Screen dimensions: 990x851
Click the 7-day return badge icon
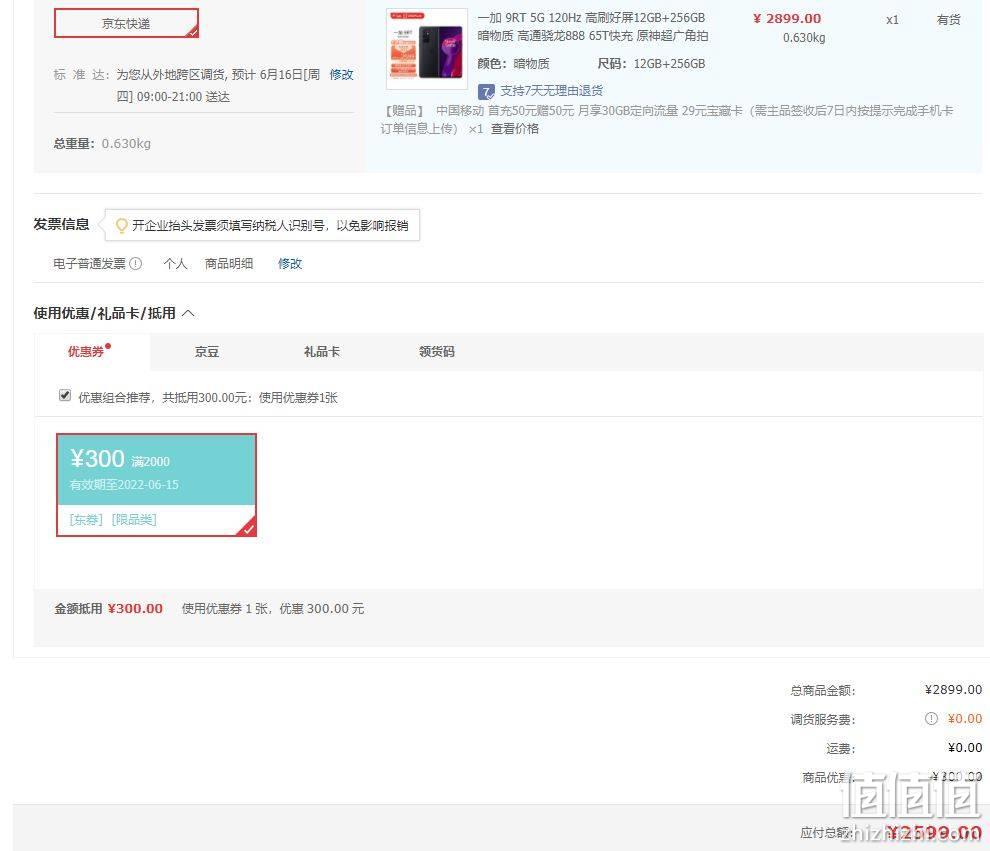tap(486, 92)
